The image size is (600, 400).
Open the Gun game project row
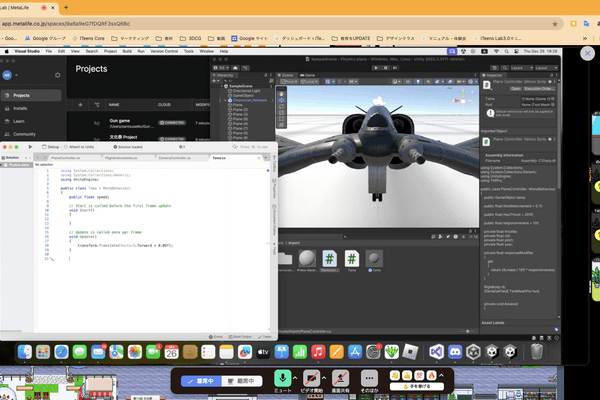(139, 123)
